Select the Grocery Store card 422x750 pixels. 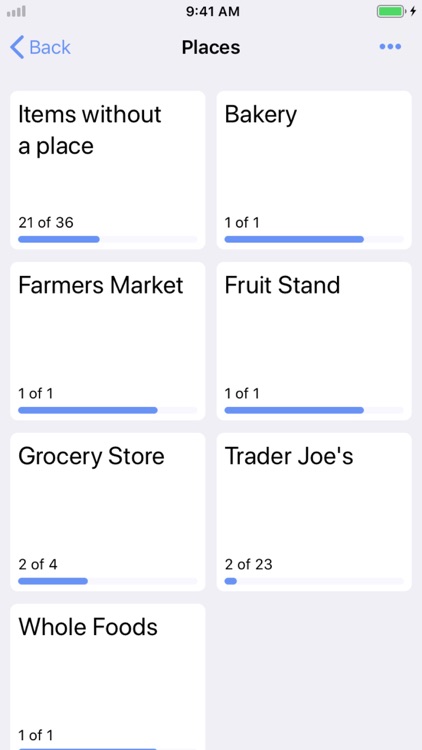click(108, 512)
